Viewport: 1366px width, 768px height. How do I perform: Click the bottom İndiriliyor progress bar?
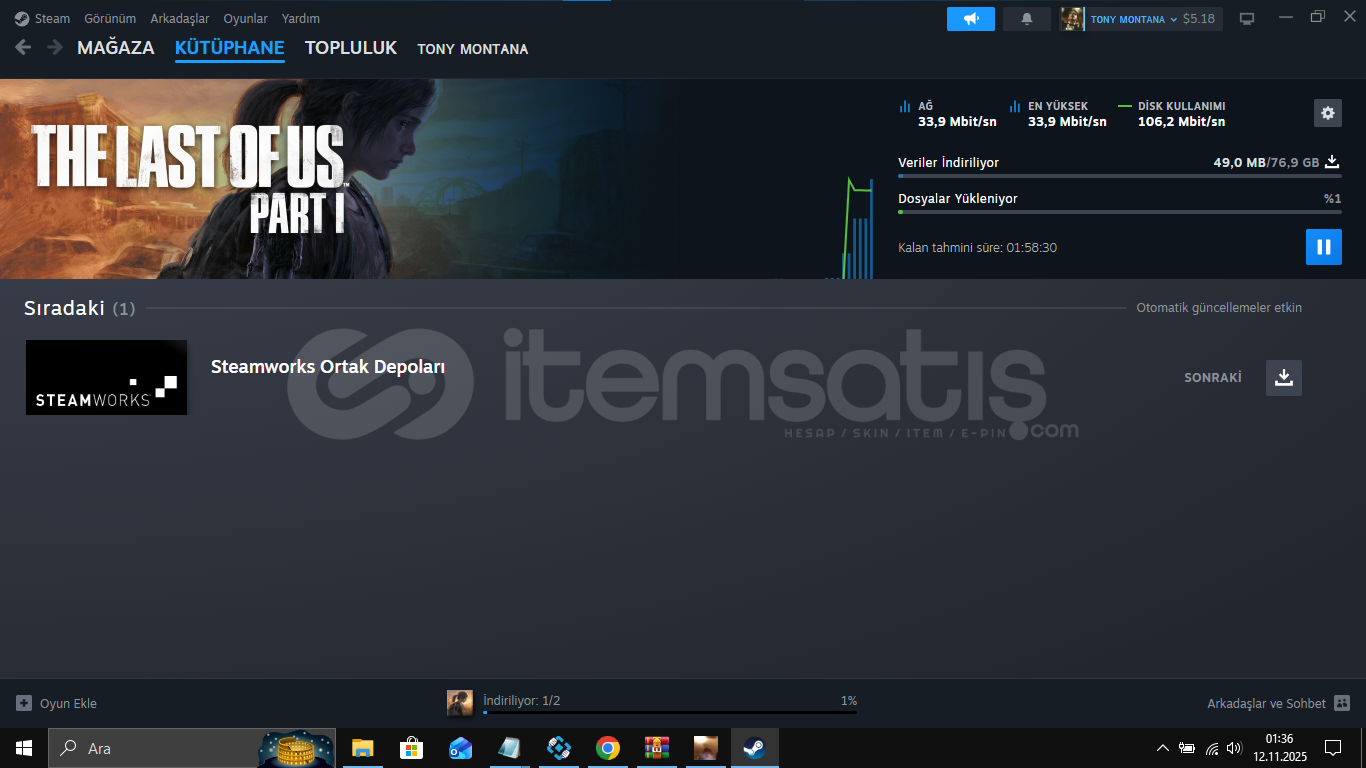coord(670,712)
